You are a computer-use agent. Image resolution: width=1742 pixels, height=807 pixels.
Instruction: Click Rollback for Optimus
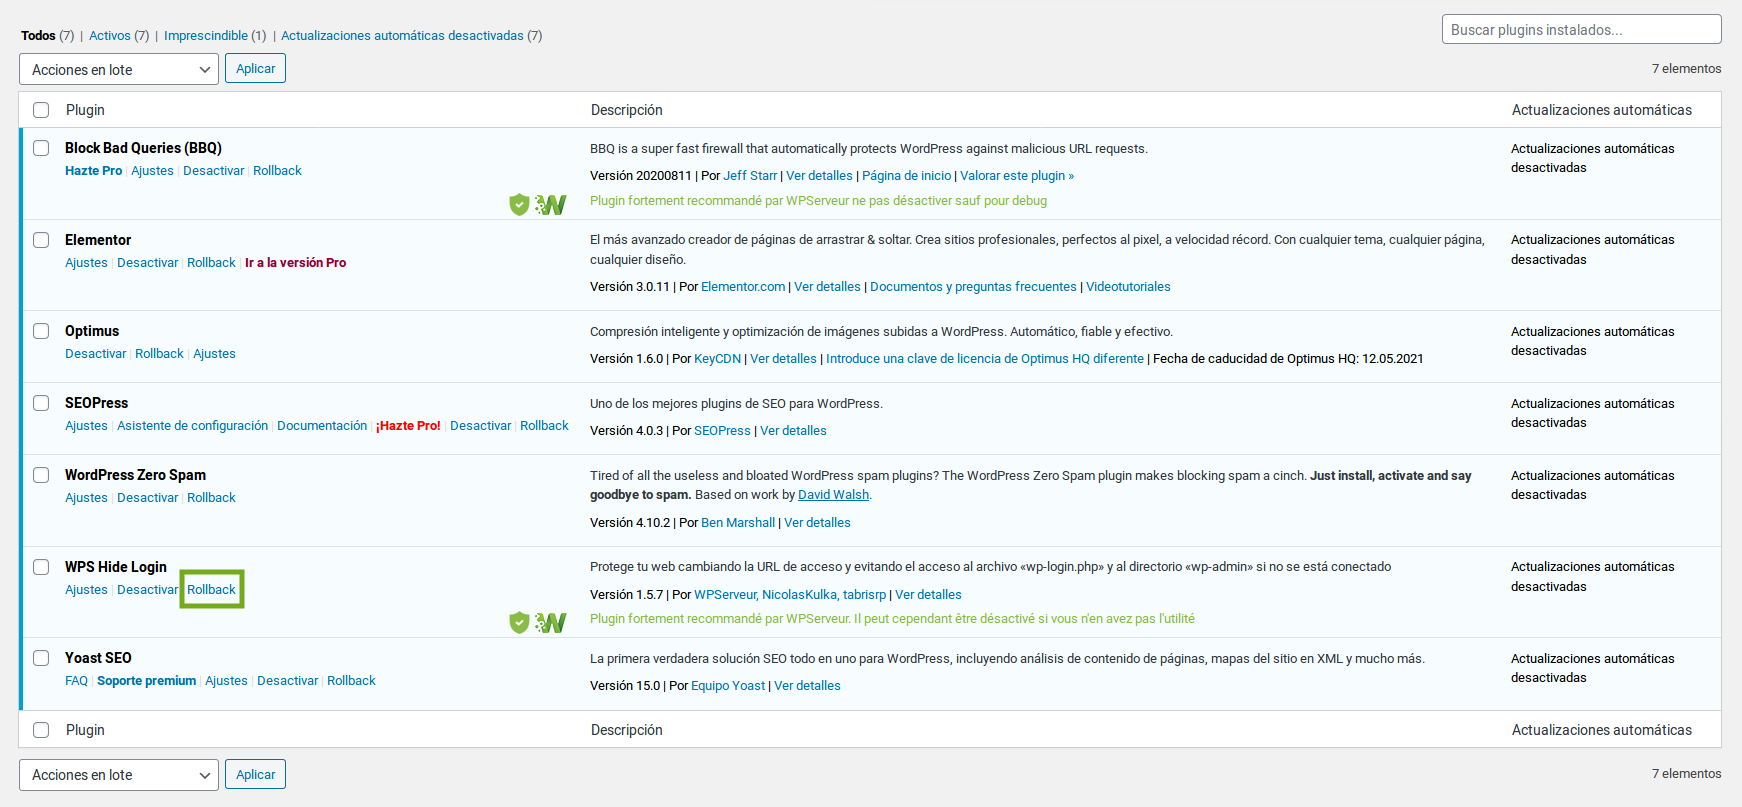[159, 354]
